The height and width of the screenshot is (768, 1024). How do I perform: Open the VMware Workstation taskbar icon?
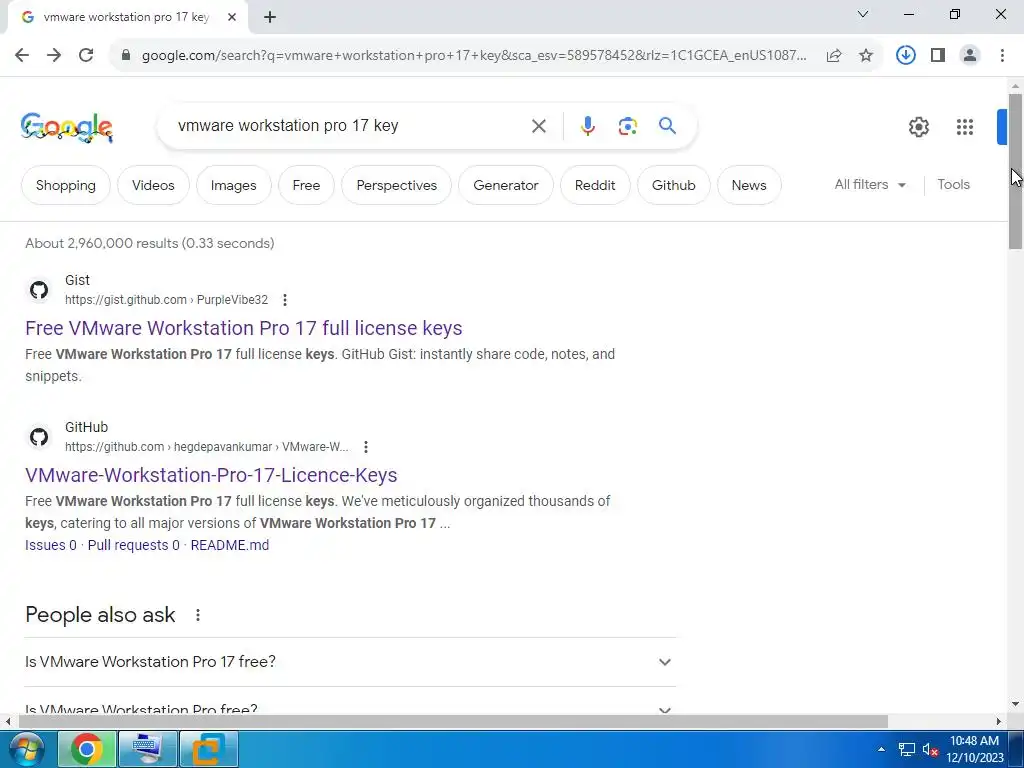tap(208, 748)
